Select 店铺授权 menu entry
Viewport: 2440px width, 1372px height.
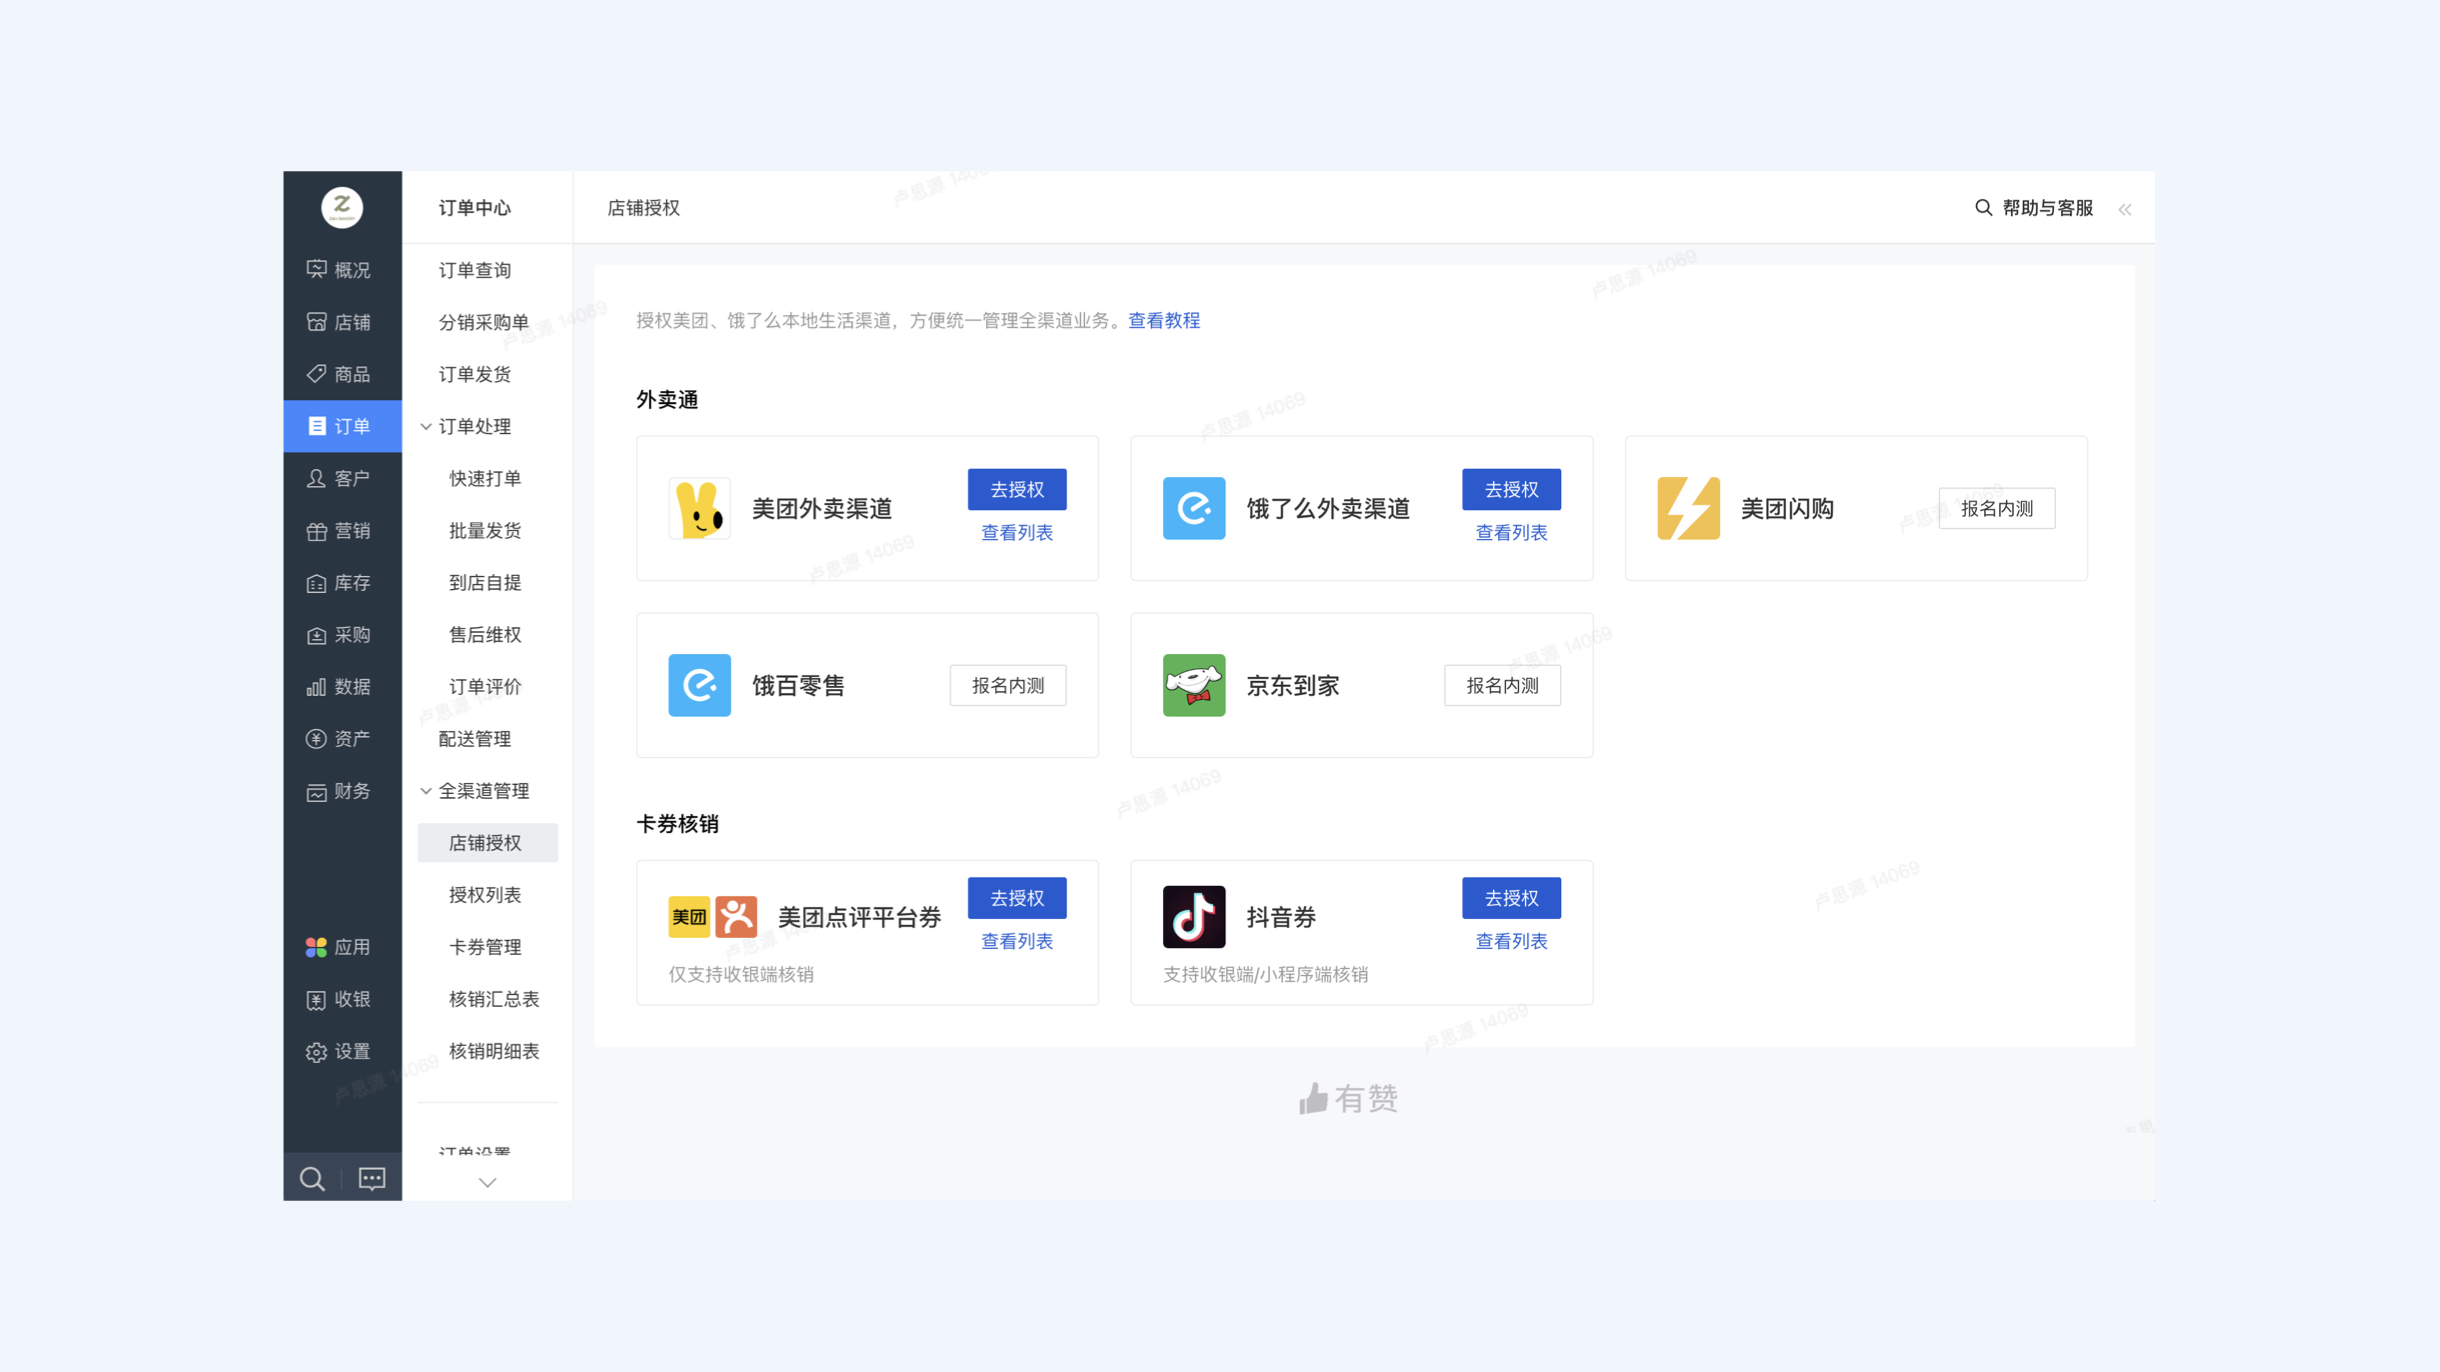tap(487, 843)
